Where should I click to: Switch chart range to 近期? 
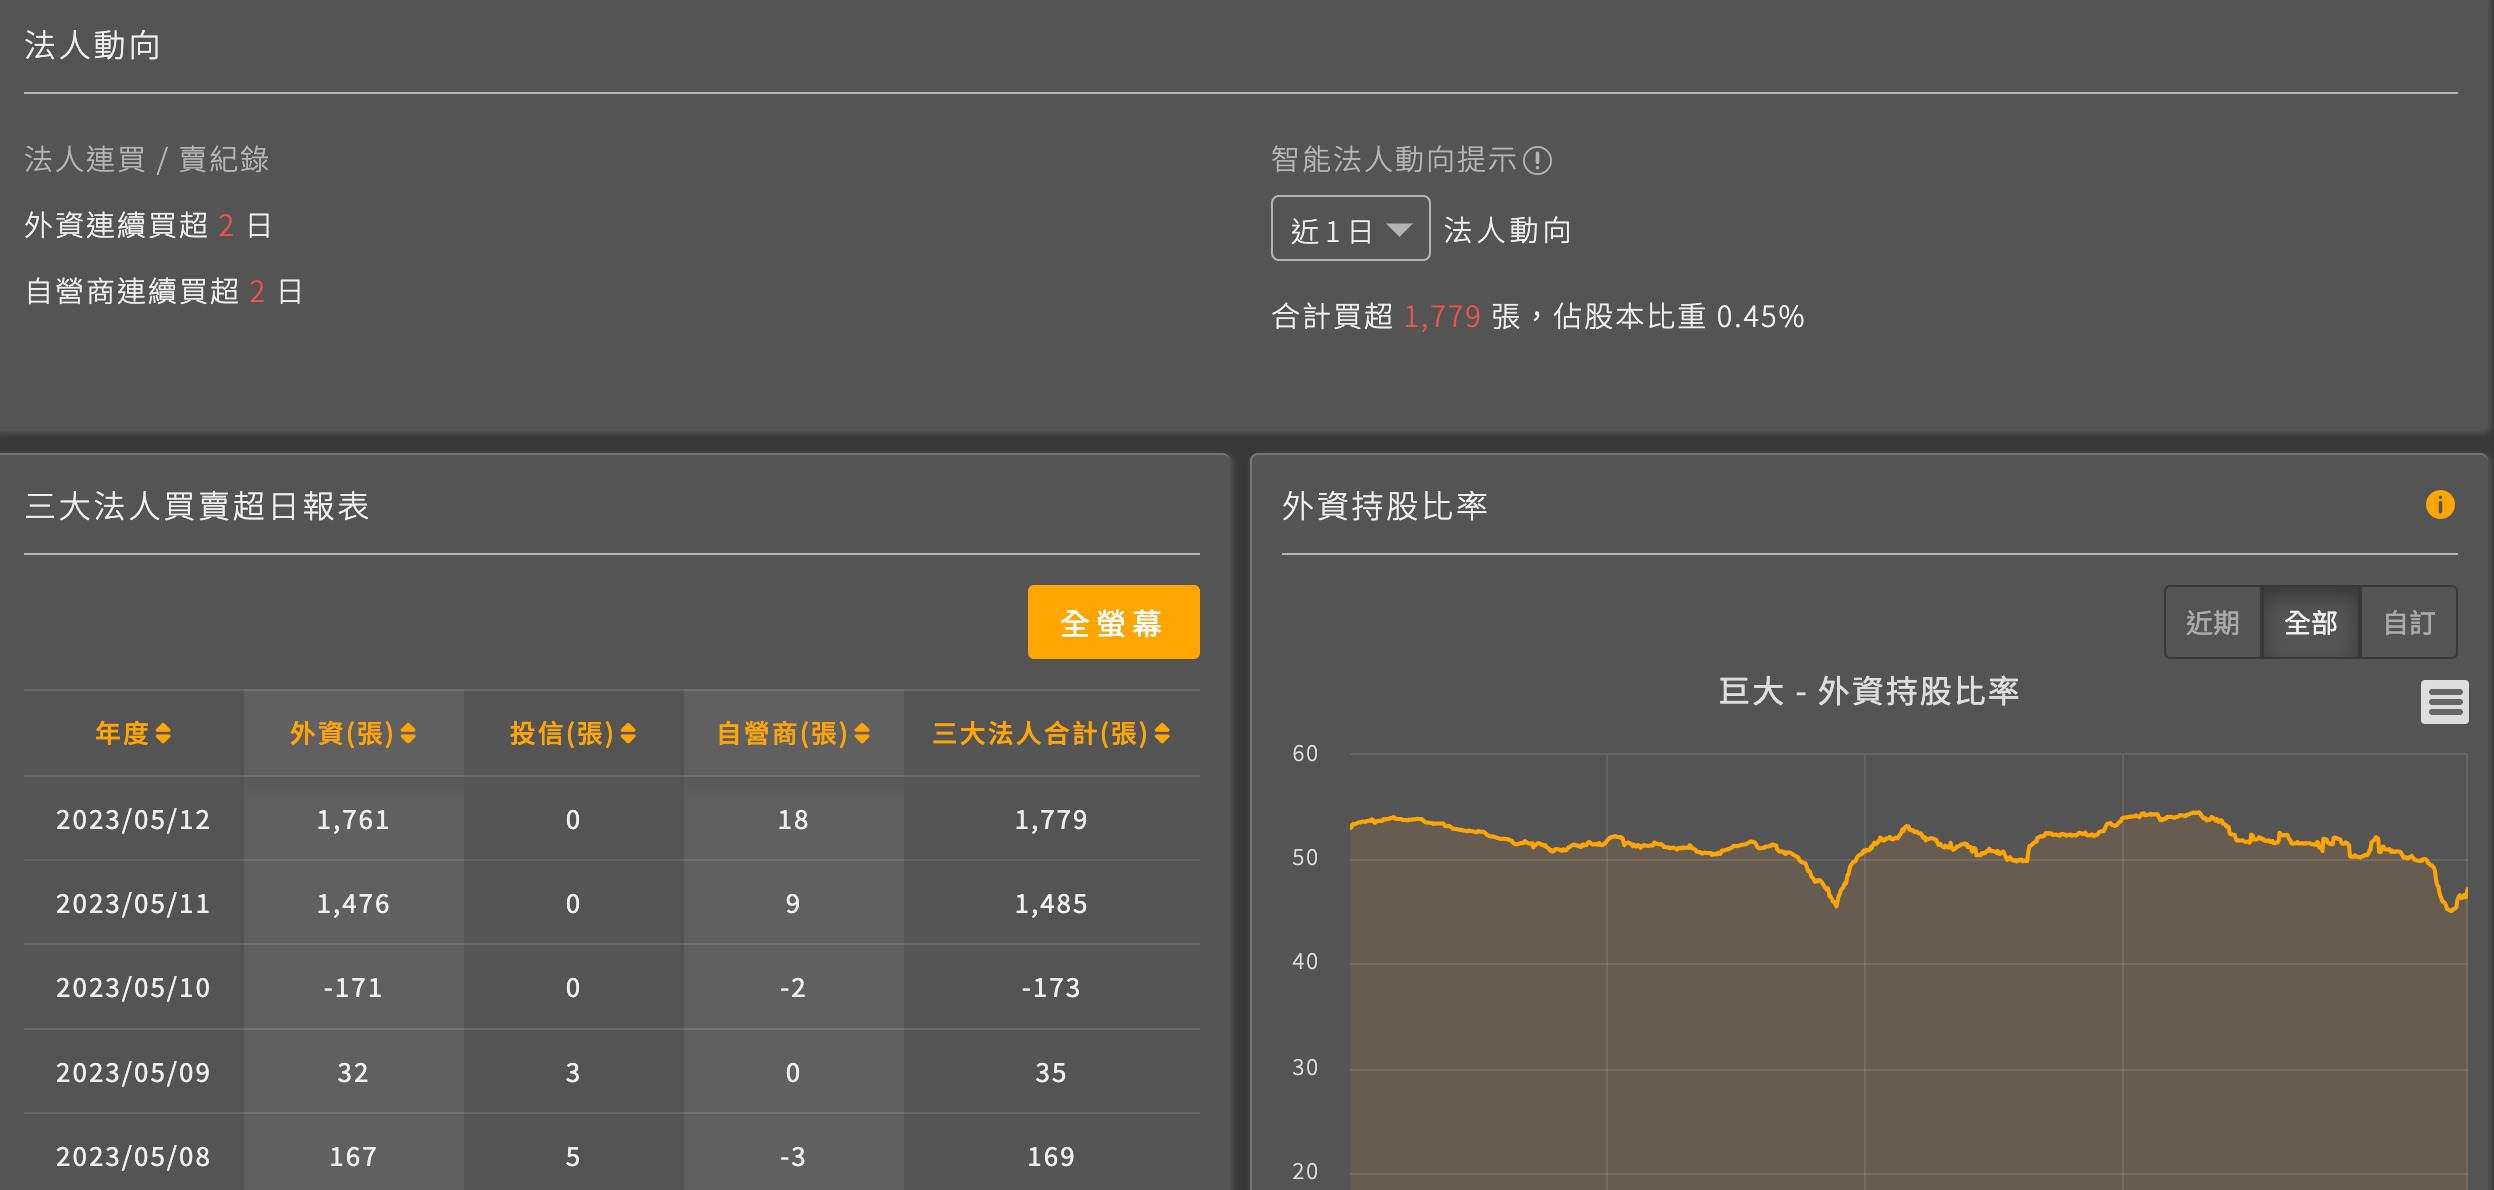coord(2212,623)
